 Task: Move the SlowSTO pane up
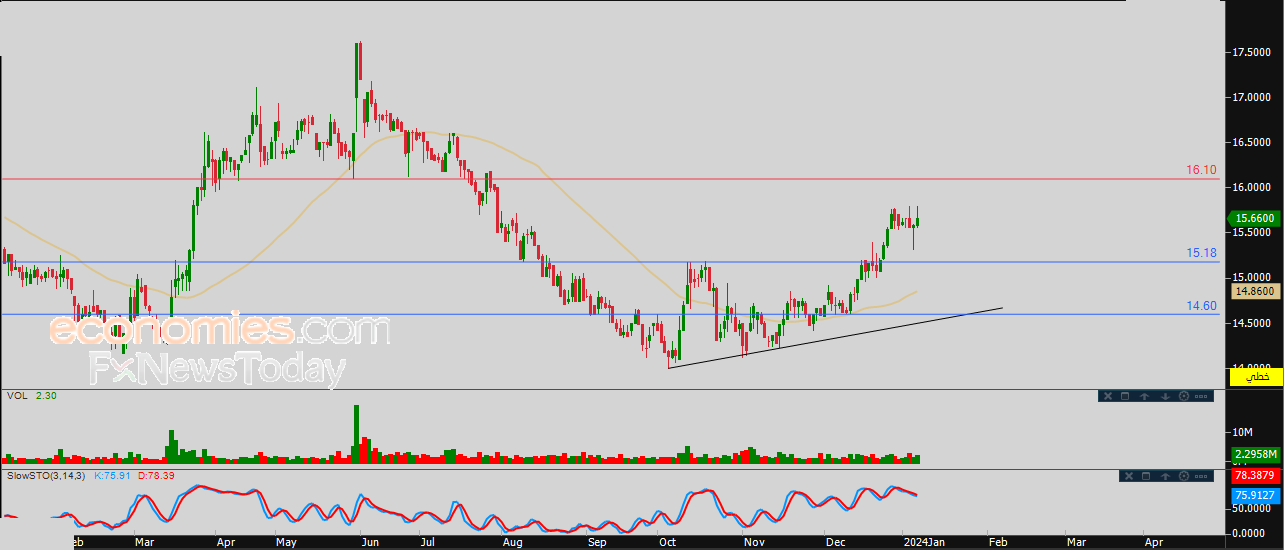(1165, 476)
